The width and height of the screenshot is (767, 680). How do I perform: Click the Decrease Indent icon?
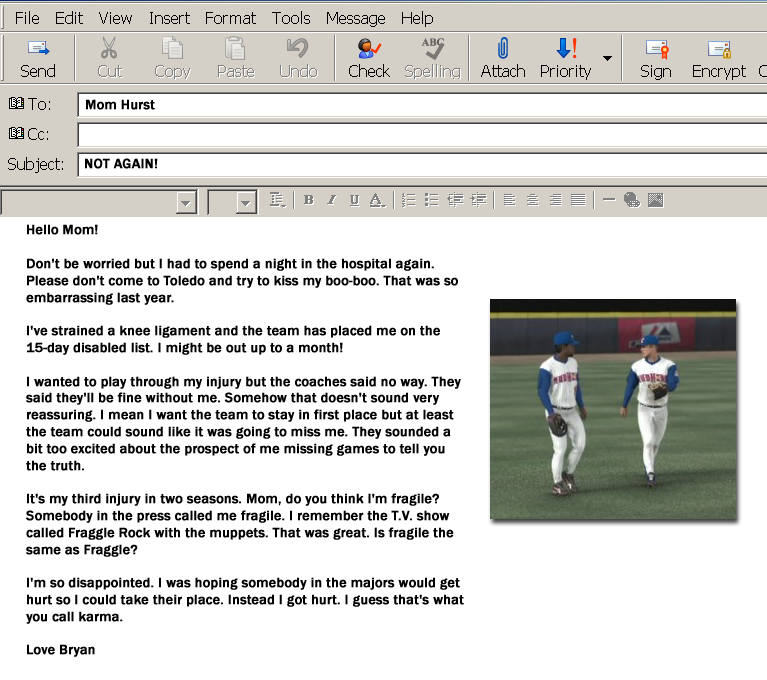pos(455,200)
